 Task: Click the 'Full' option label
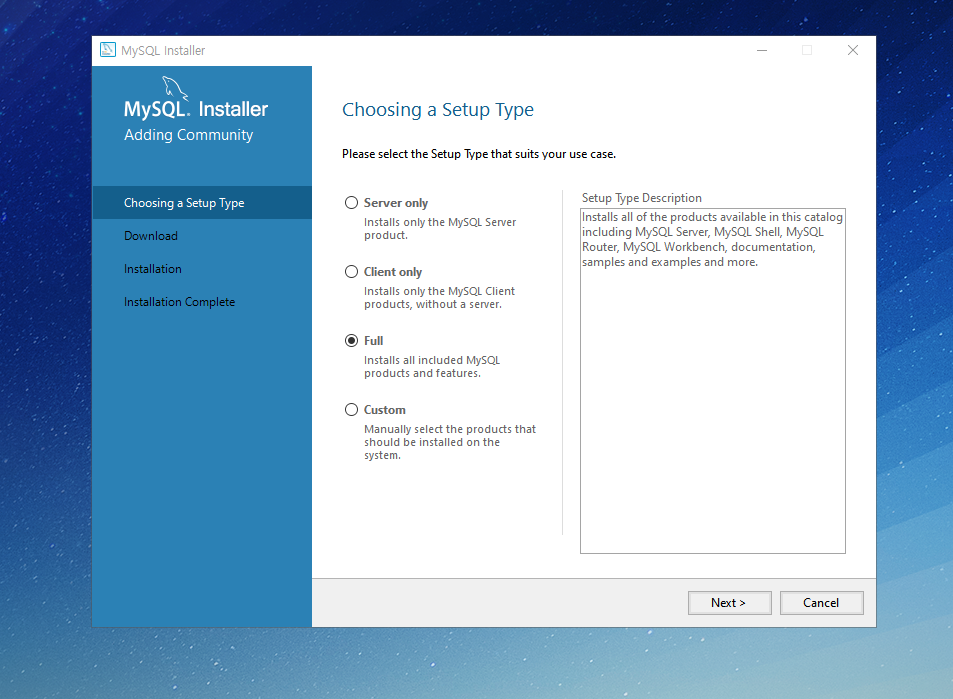[x=373, y=340]
